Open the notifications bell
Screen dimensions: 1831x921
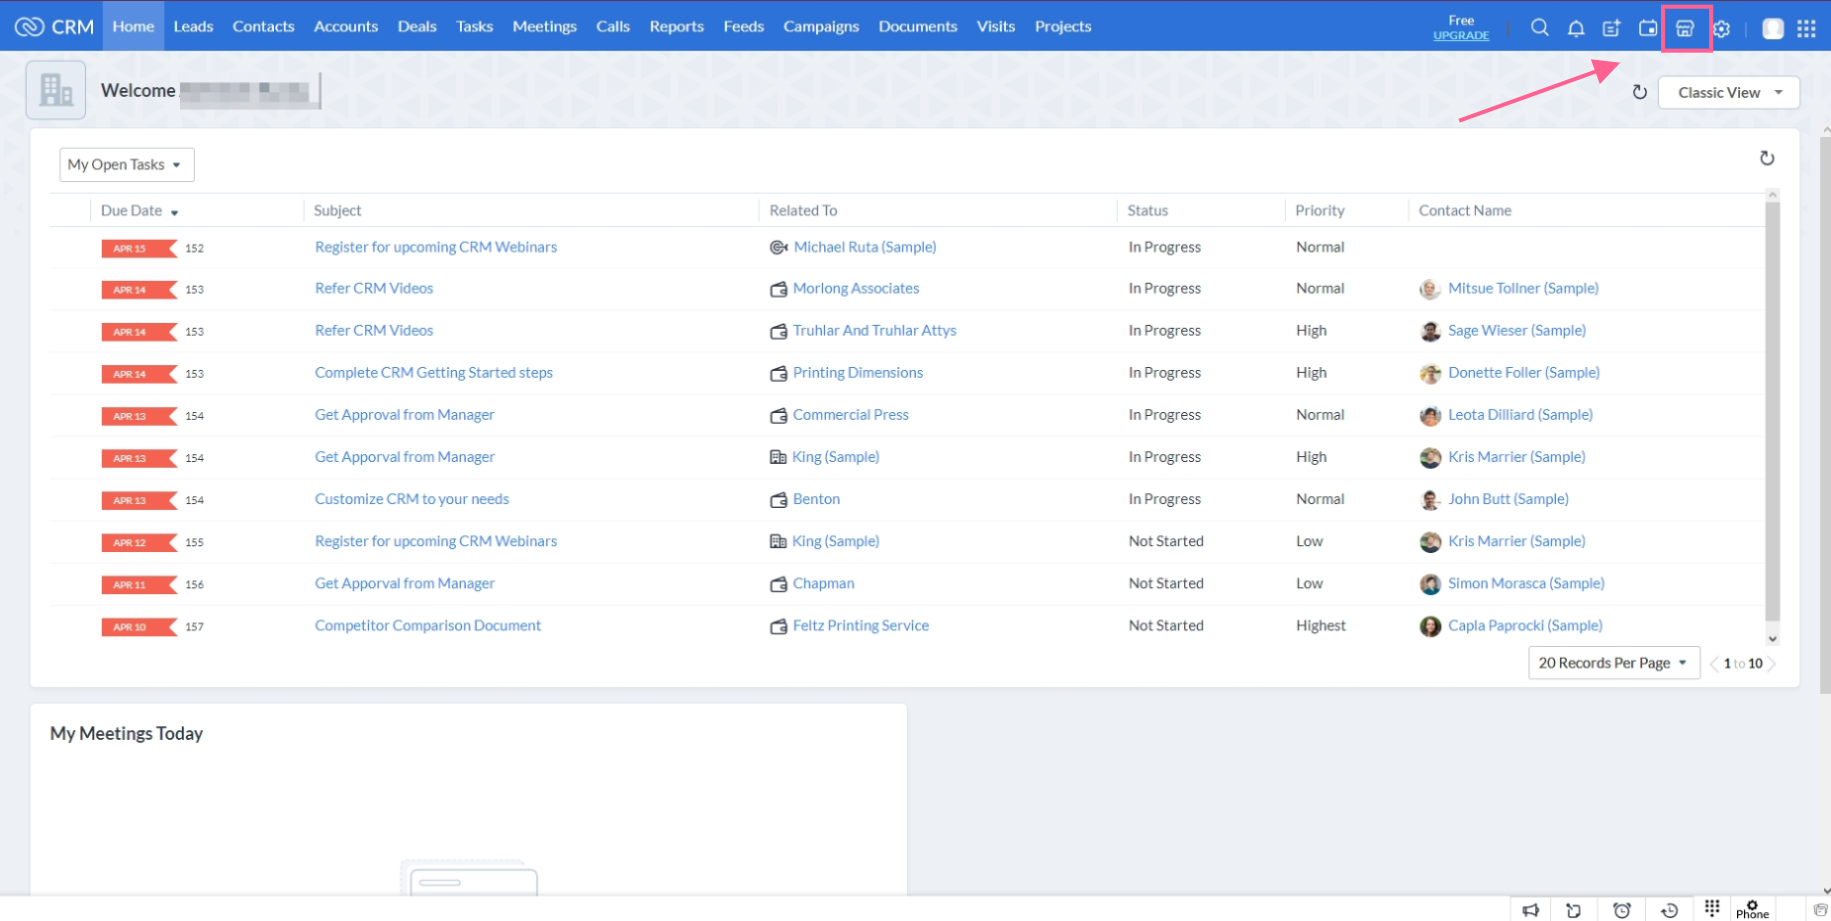click(1576, 28)
